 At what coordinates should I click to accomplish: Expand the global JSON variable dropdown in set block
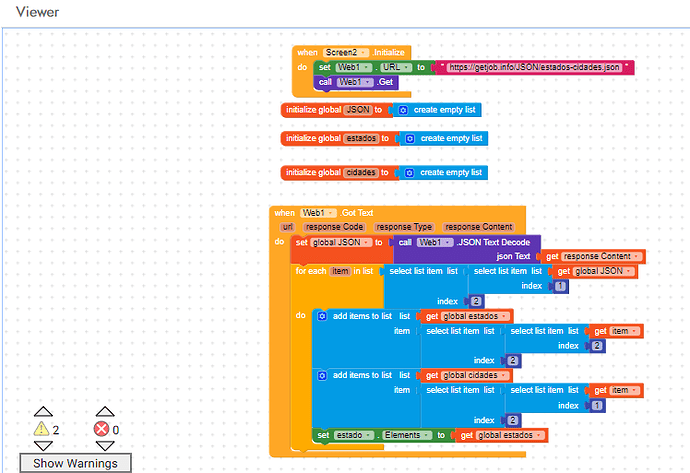pos(341,242)
